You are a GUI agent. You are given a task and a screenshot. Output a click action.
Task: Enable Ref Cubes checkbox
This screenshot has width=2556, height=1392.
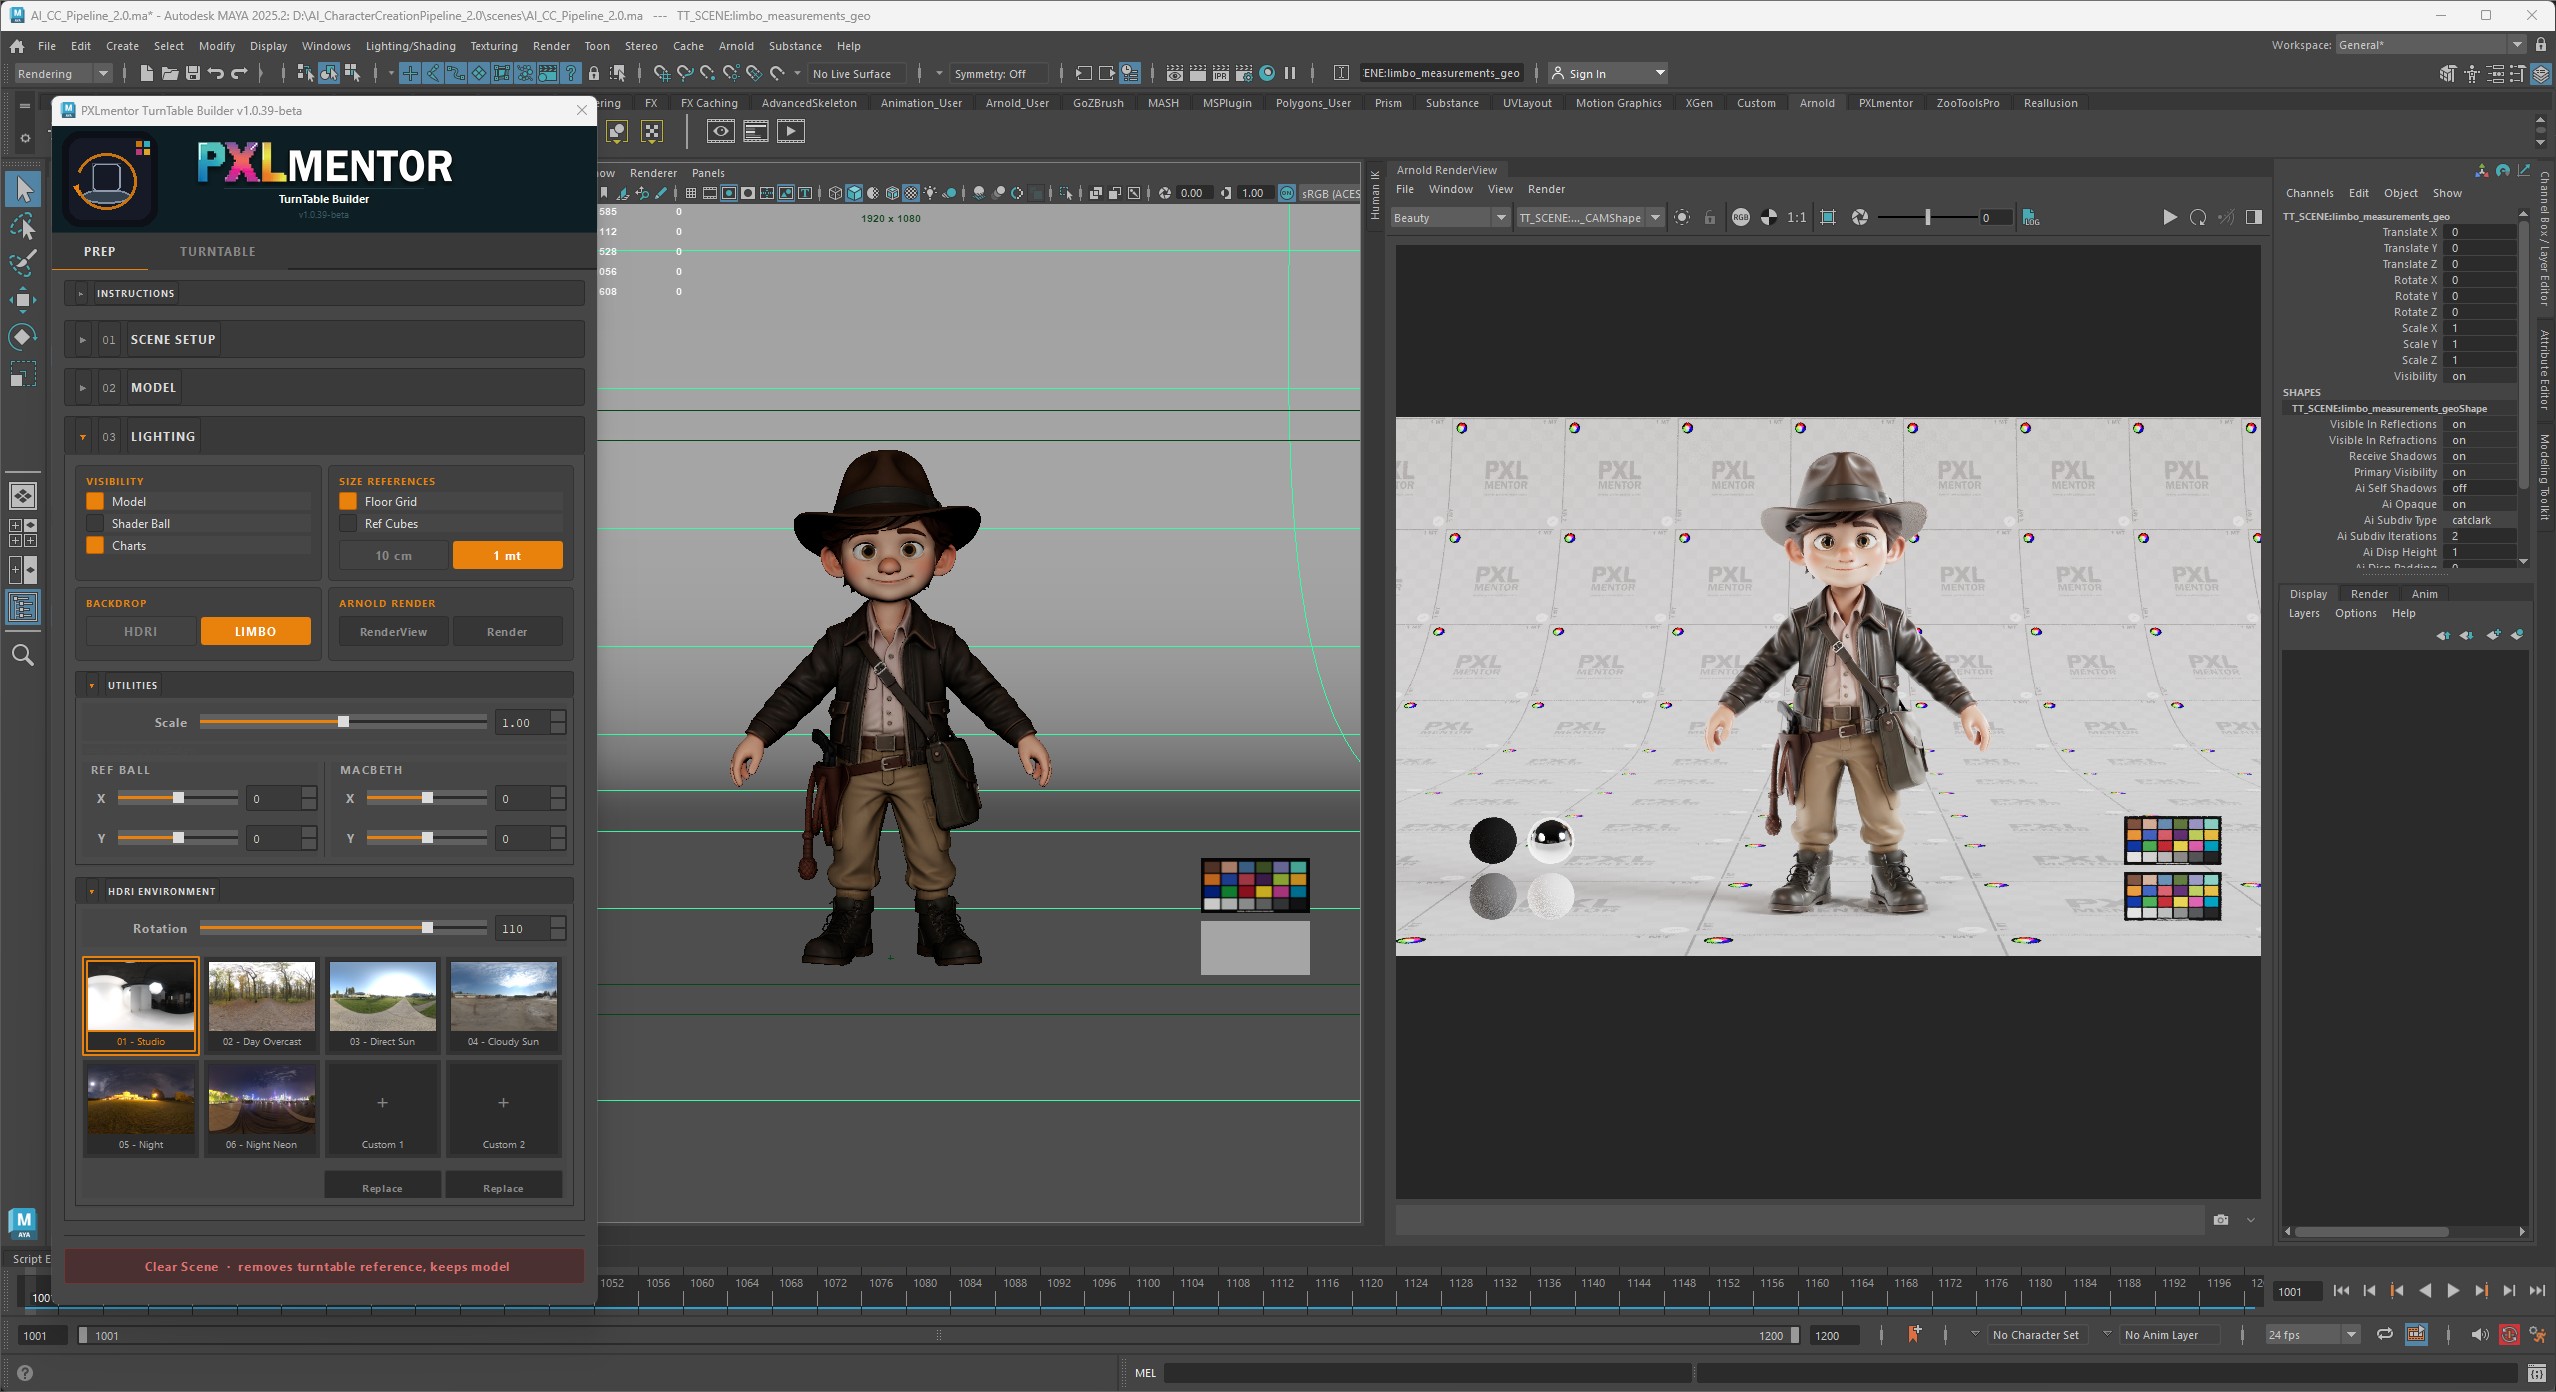348,523
